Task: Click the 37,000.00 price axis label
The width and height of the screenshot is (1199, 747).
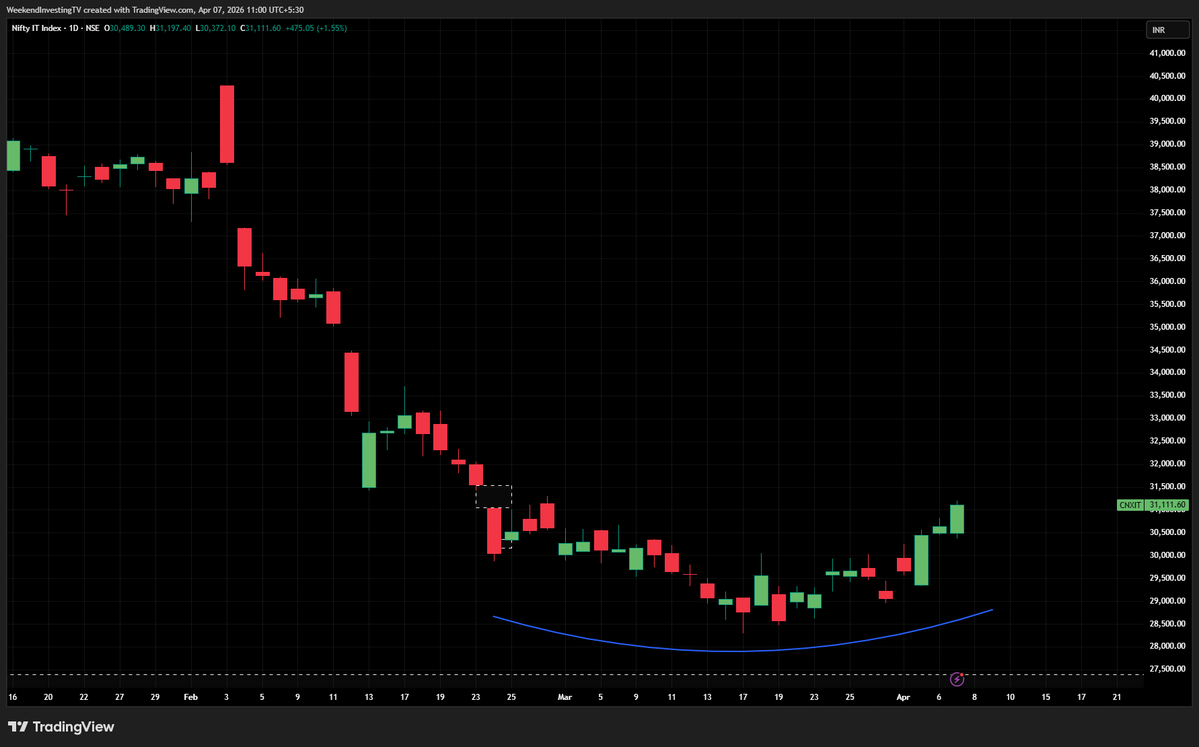Action: [1167, 235]
